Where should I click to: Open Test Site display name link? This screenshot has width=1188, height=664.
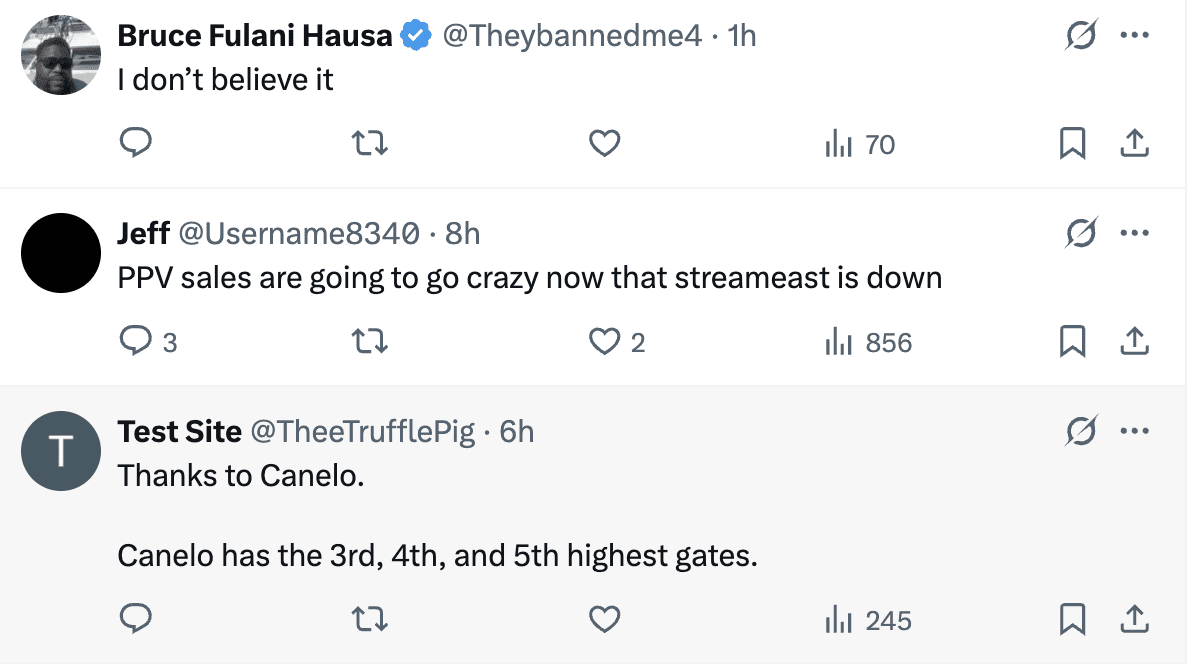pyautogui.click(x=179, y=432)
